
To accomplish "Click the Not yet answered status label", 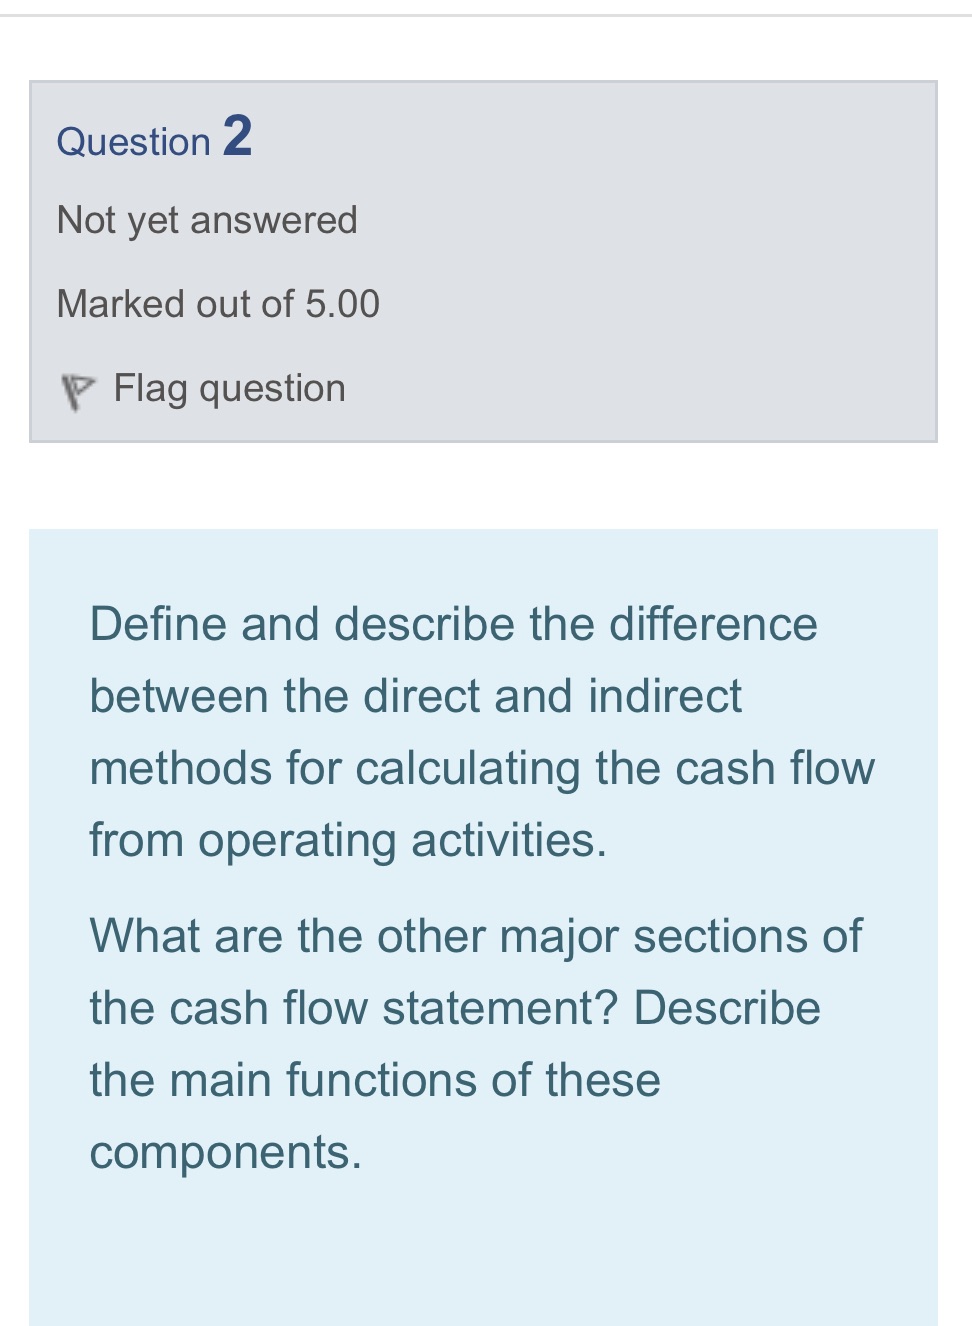I will click(x=207, y=219).
